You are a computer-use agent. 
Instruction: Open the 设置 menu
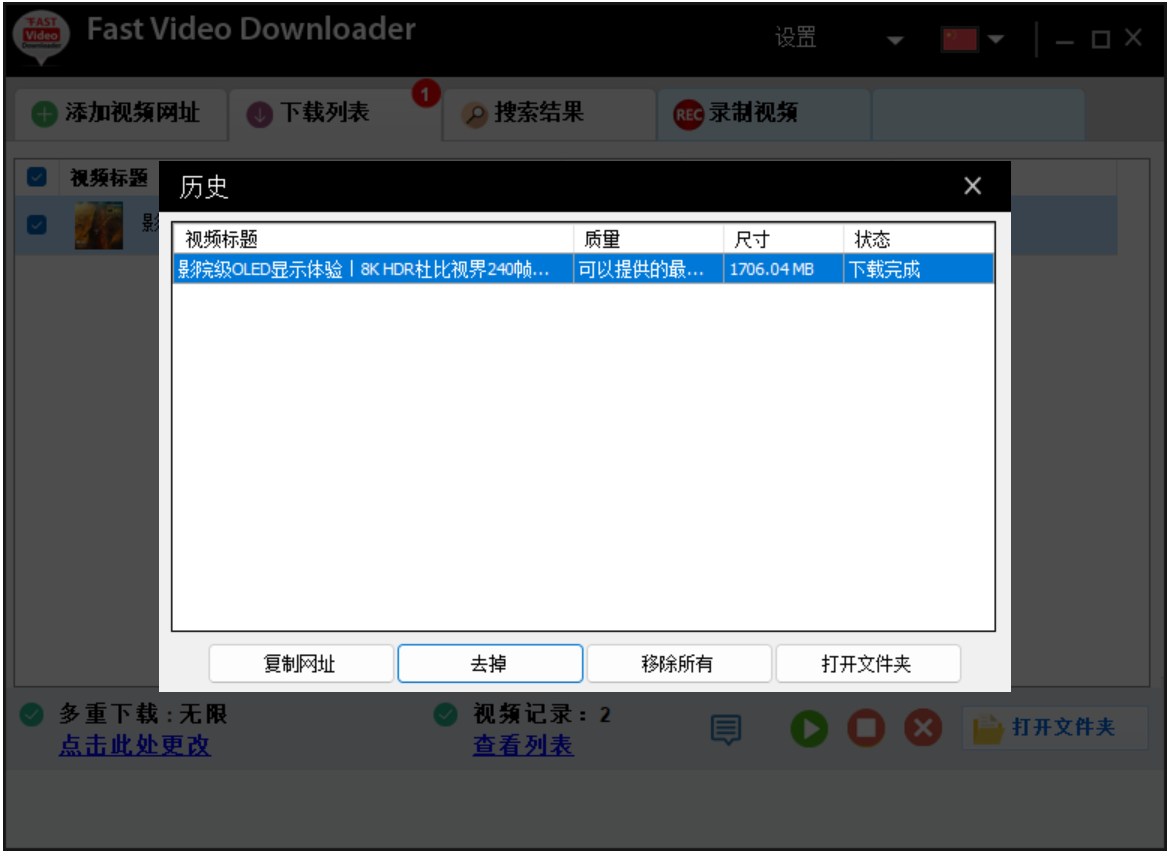[795, 37]
